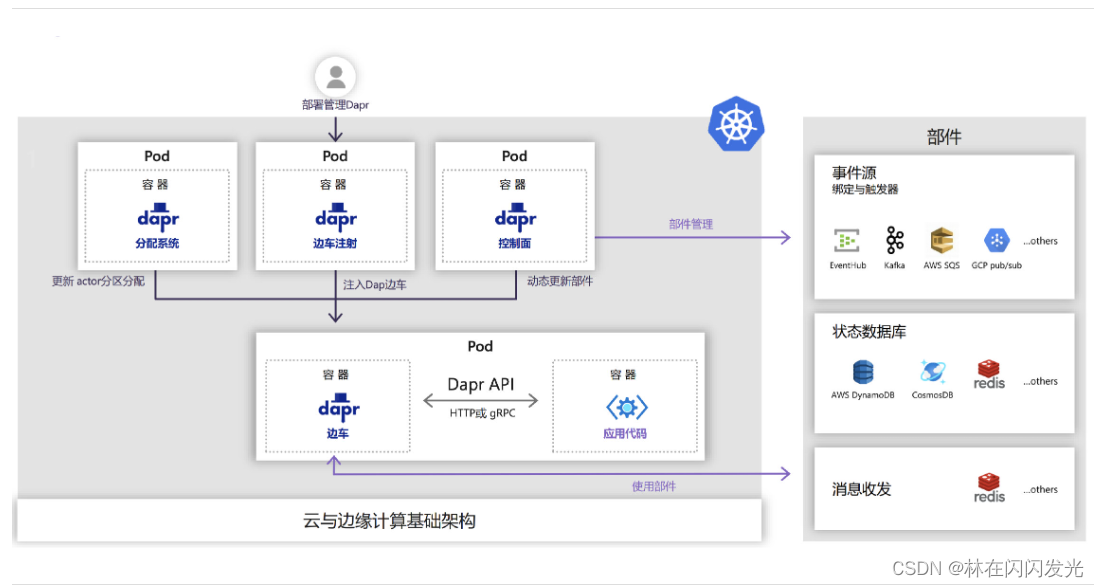Viewport: 1099px width, 587px height.
Task: Click the ...others link beside 消息收发 Redis
Action: 1040,489
